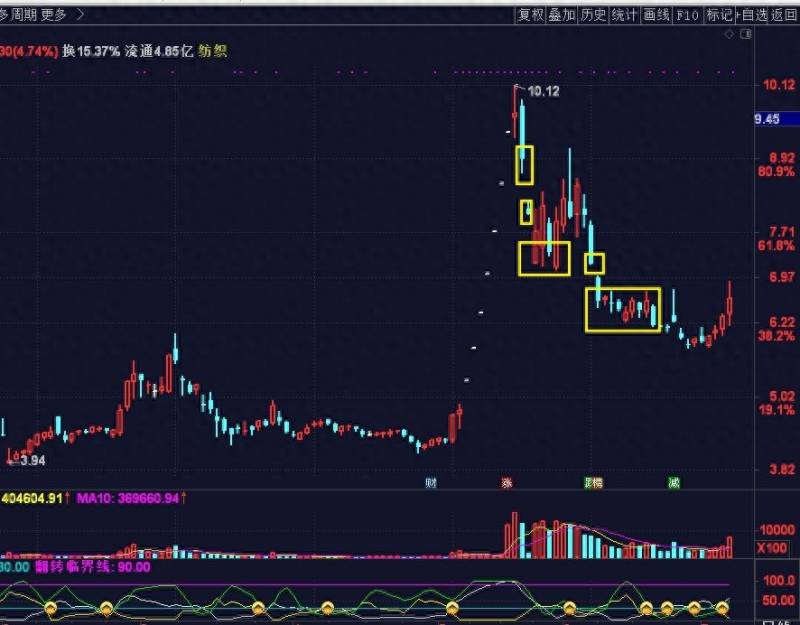This screenshot has width=800, height=625.
Task: Open the 纺织 textile sector link
Action: click(x=212, y=51)
